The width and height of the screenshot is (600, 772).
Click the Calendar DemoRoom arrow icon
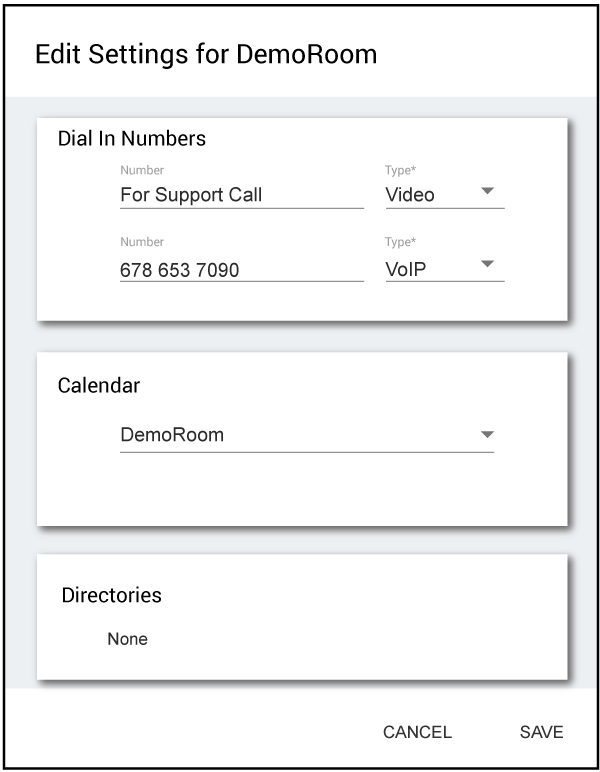pyautogui.click(x=487, y=434)
